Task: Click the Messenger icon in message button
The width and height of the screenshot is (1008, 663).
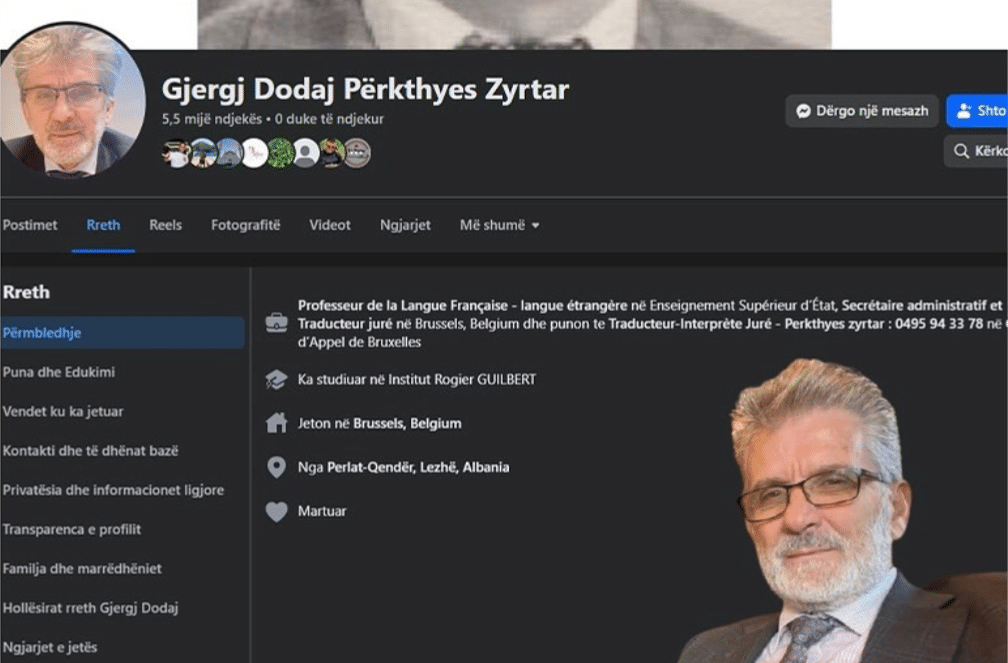Action: 803,111
